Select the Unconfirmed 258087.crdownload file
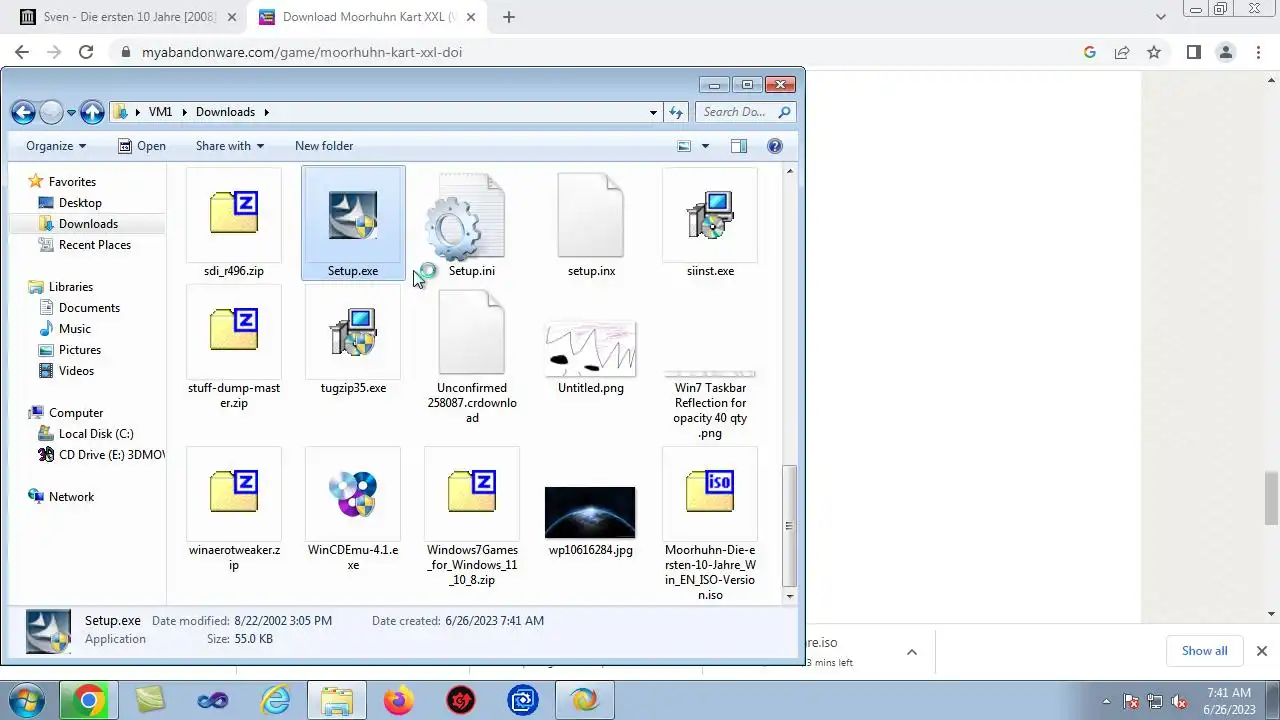Screen dimensions: 1280x720 472,356
